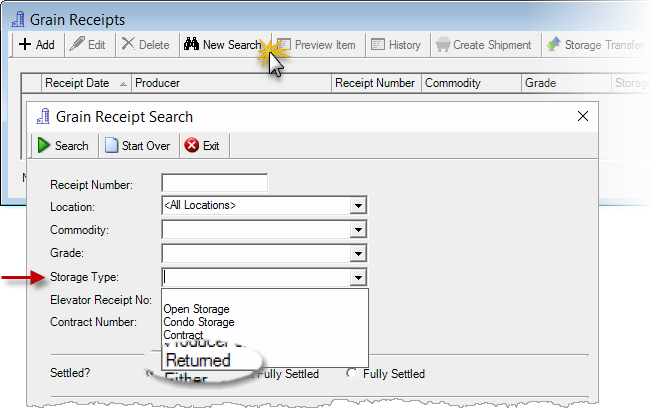The height and width of the screenshot is (408, 657).
Task: Click the New Search binoculars icon
Action: pyautogui.click(x=191, y=44)
